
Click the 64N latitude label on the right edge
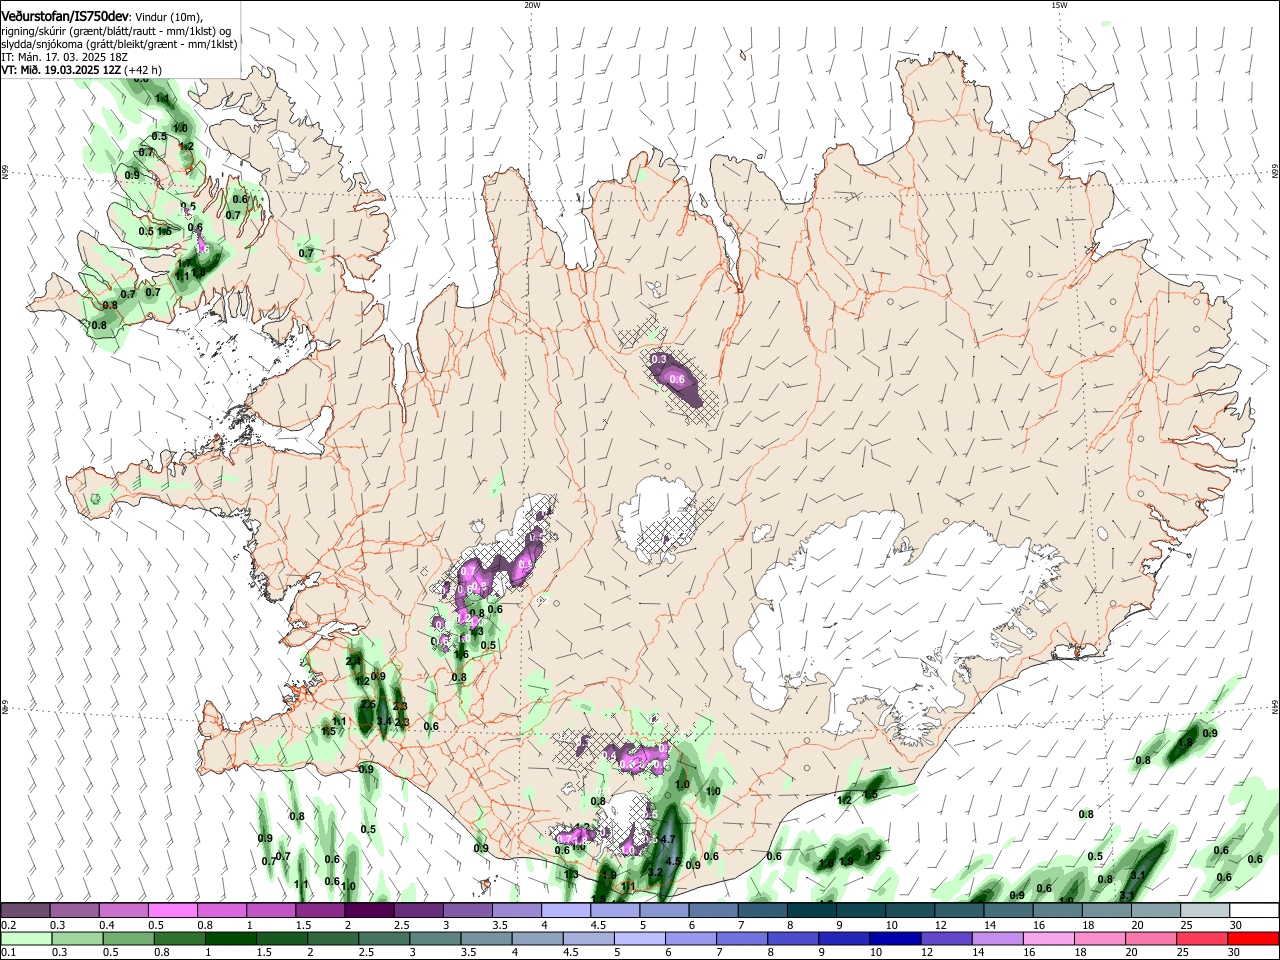[x=1275, y=707]
